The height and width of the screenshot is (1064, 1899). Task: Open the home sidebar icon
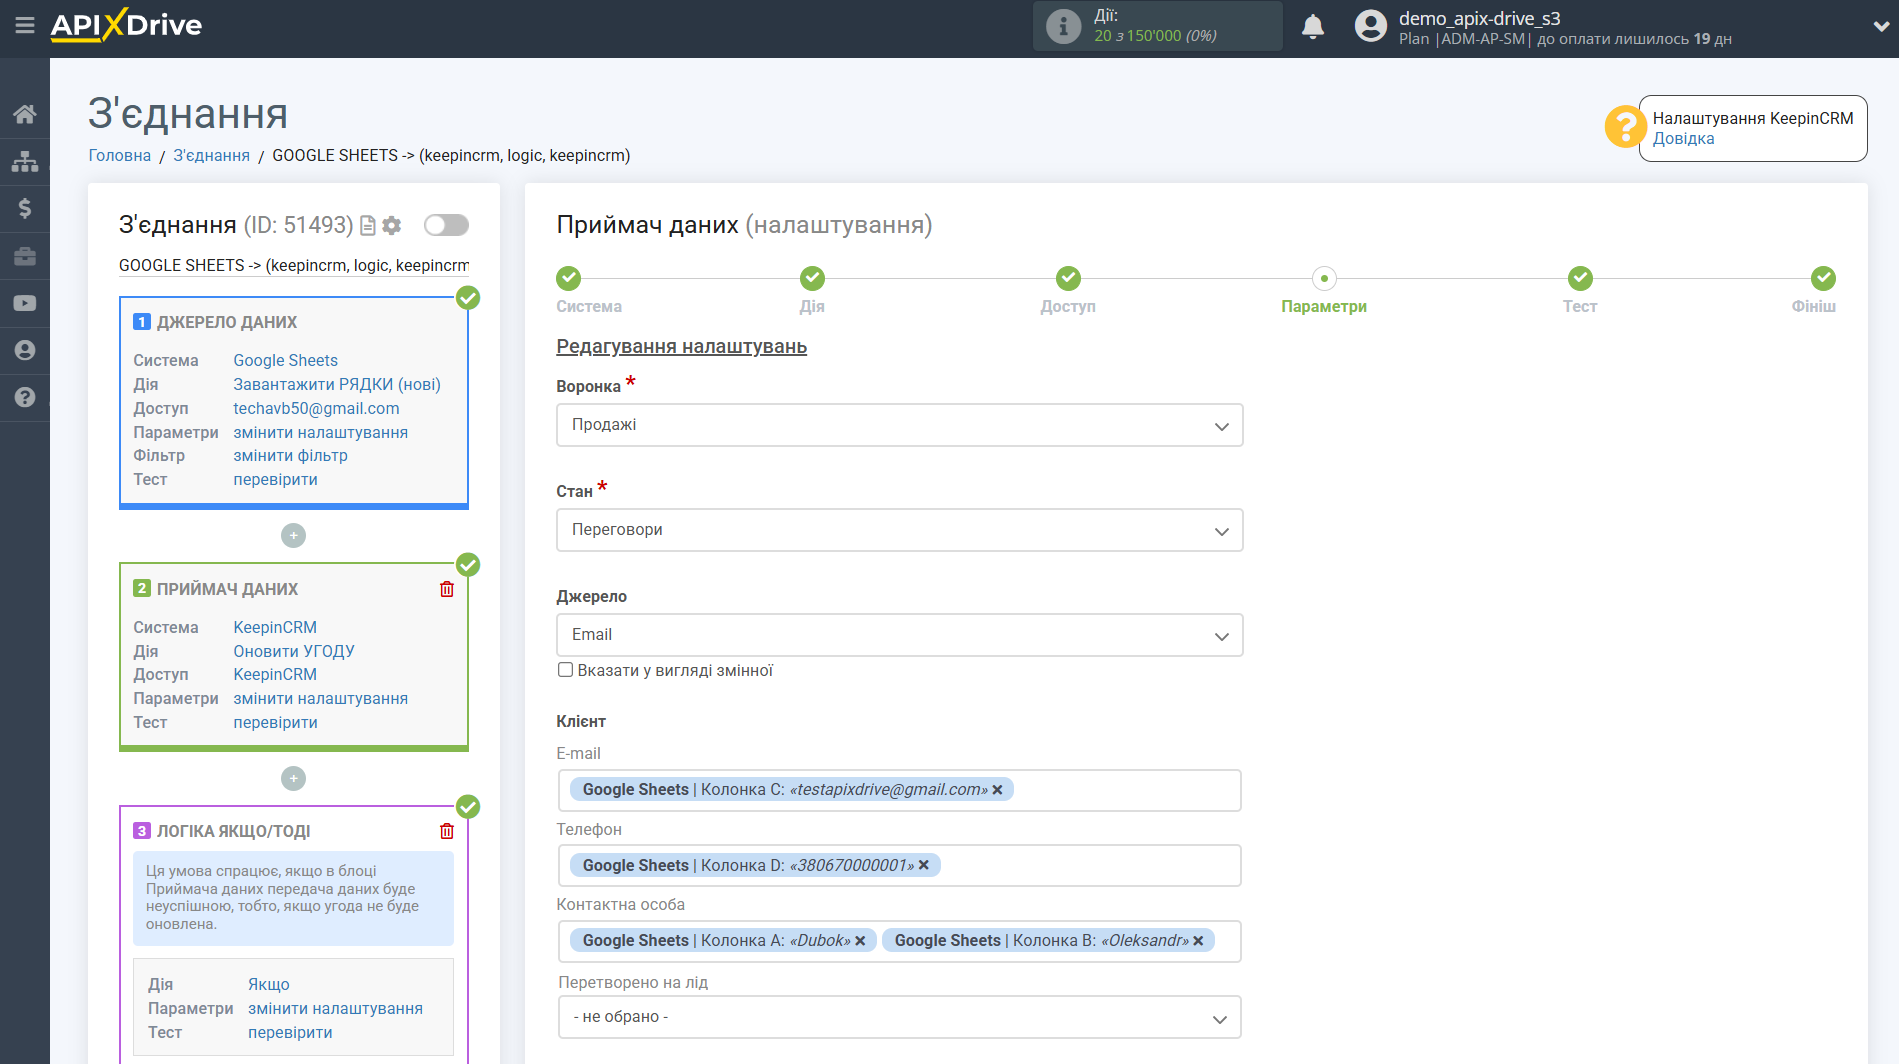point(25,114)
